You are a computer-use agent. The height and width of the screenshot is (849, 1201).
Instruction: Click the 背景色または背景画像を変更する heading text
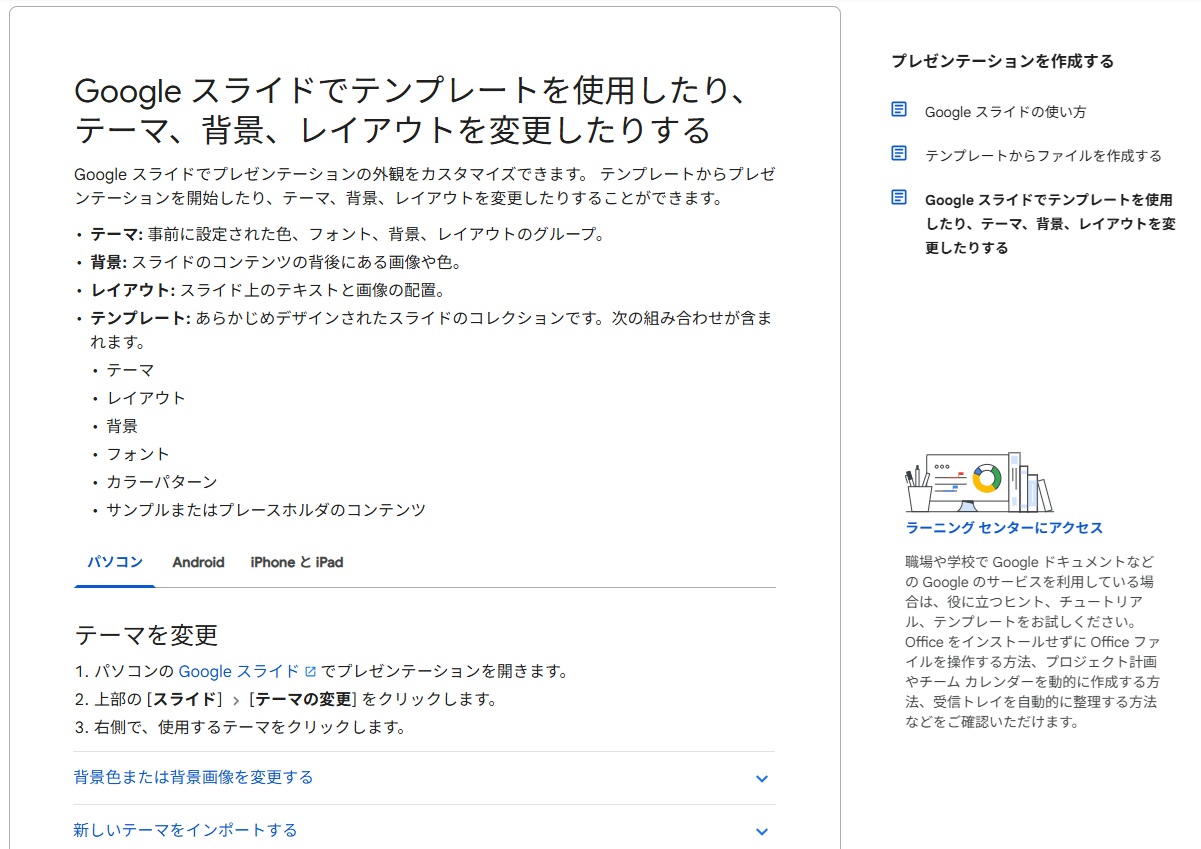coord(193,777)
